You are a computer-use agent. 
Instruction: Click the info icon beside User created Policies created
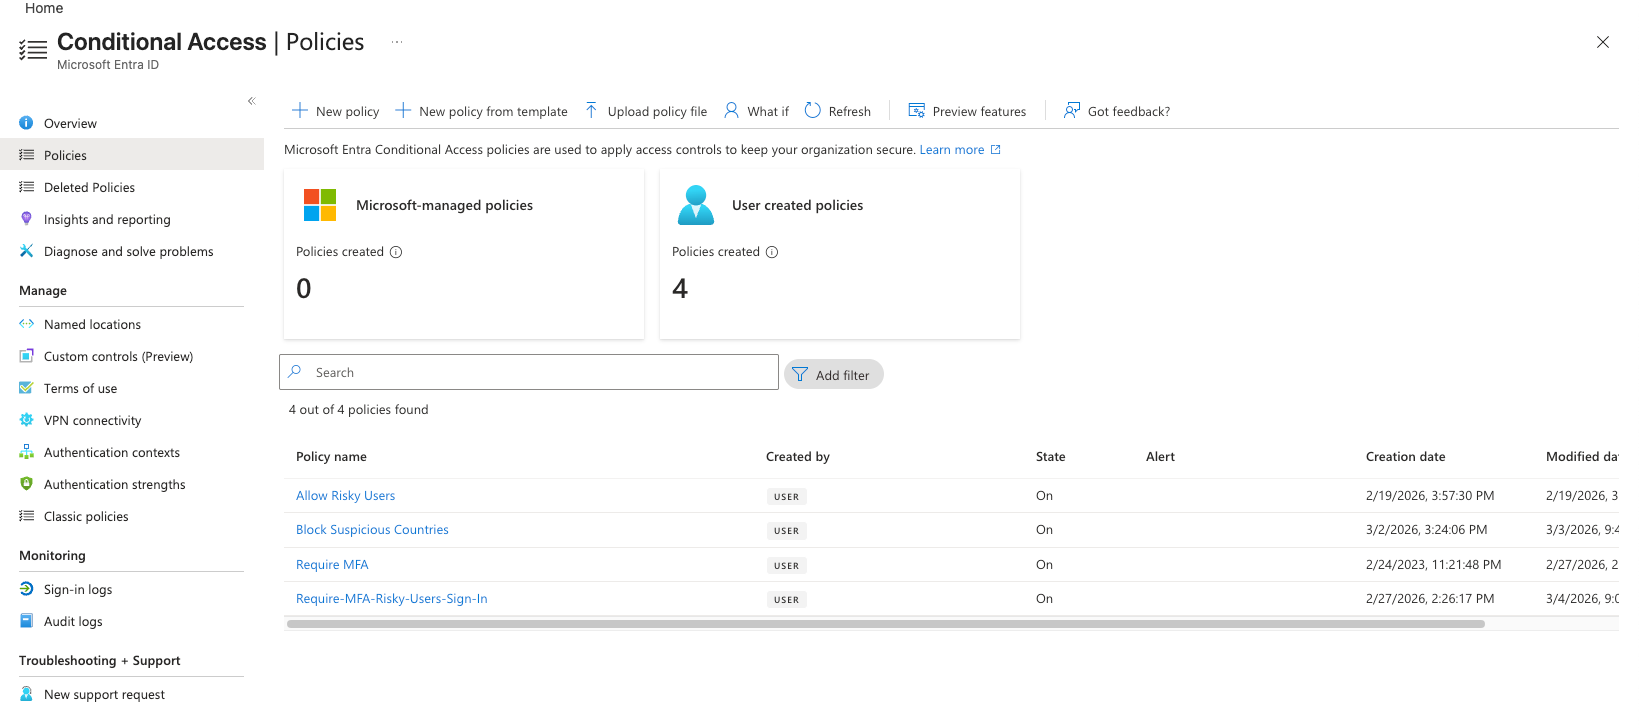coord(772,252)
